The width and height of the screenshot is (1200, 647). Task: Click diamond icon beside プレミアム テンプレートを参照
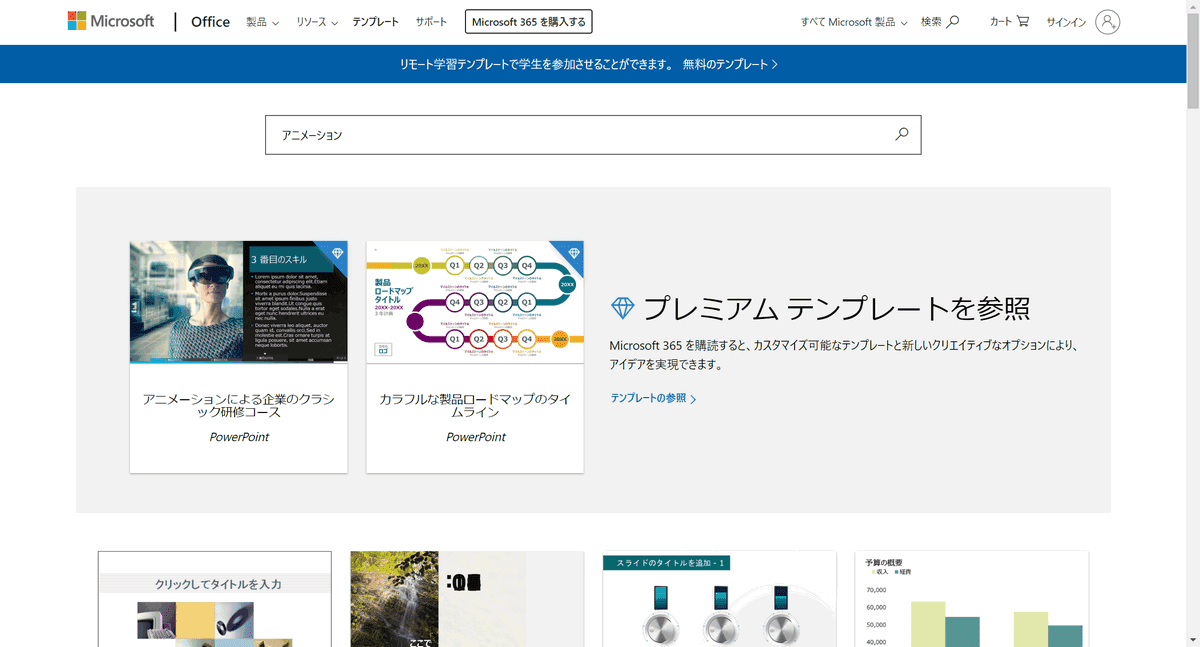[622, 309]
